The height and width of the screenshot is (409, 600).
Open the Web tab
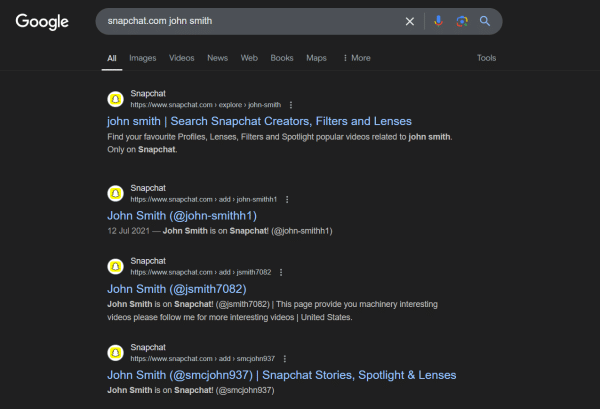tap(249, 58)
